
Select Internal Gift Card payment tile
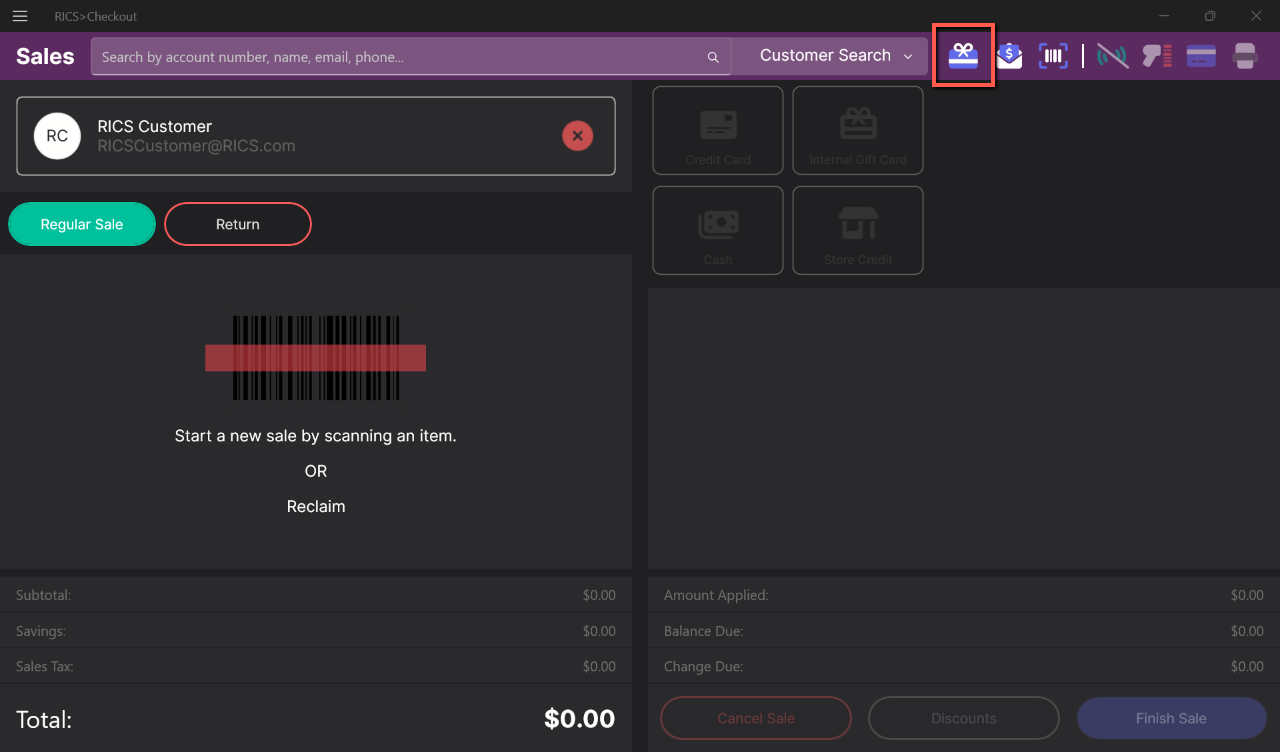pos(858,130)
